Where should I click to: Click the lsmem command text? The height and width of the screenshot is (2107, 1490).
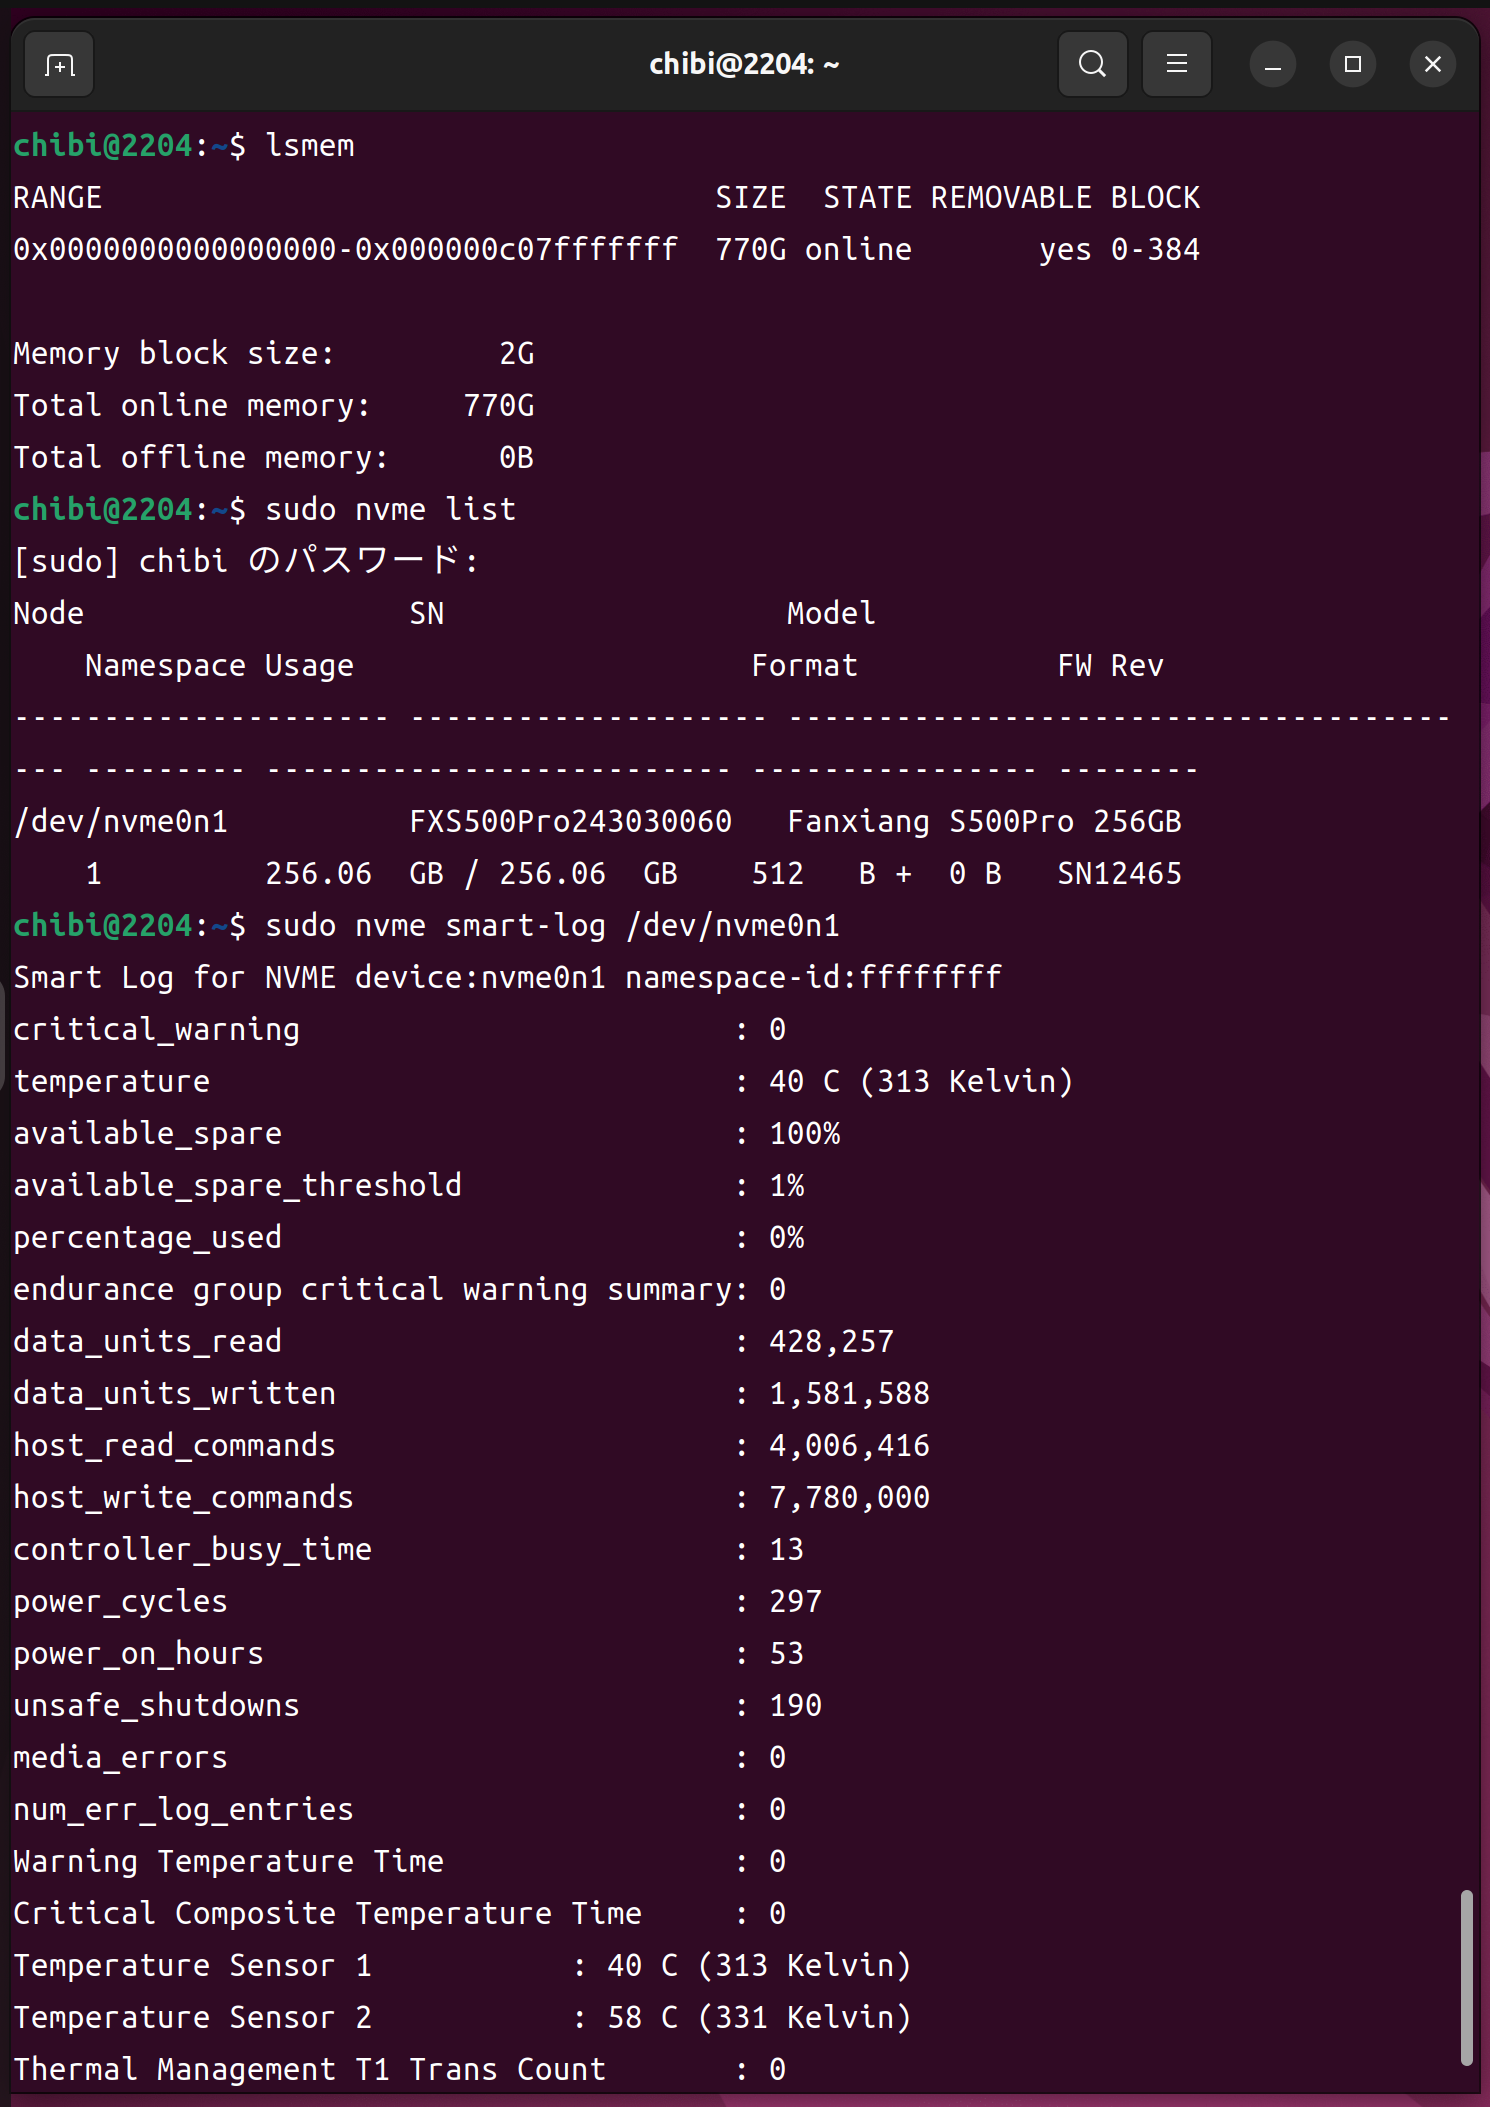[x=310, y=146]
